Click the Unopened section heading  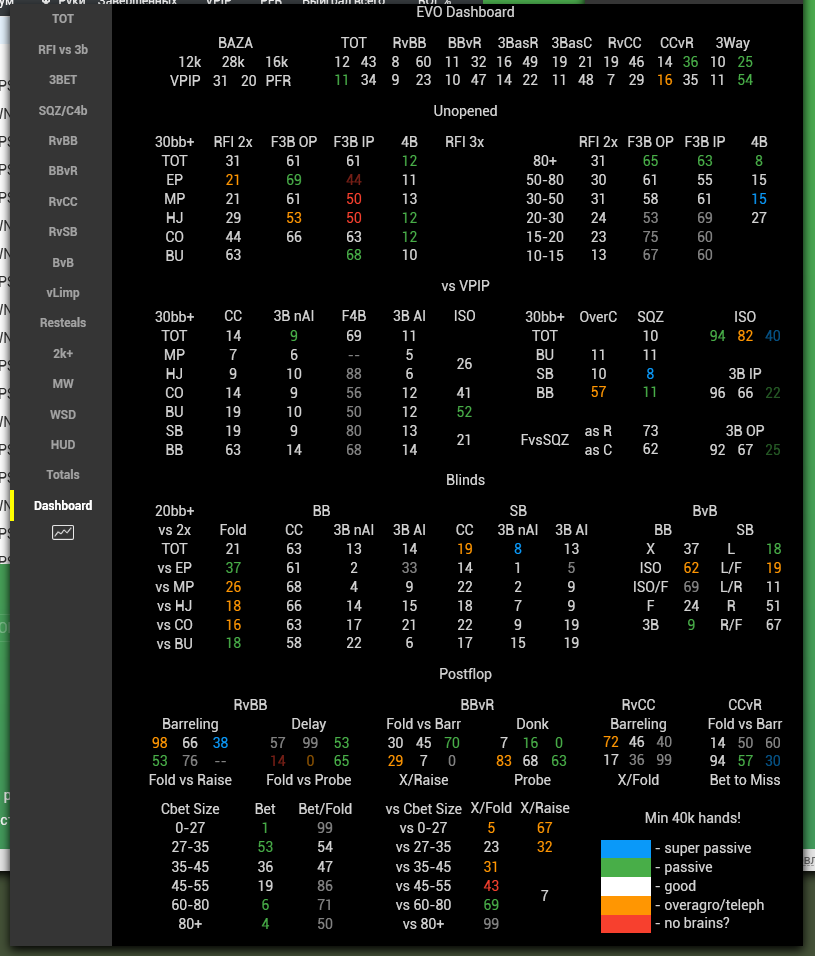465,111
